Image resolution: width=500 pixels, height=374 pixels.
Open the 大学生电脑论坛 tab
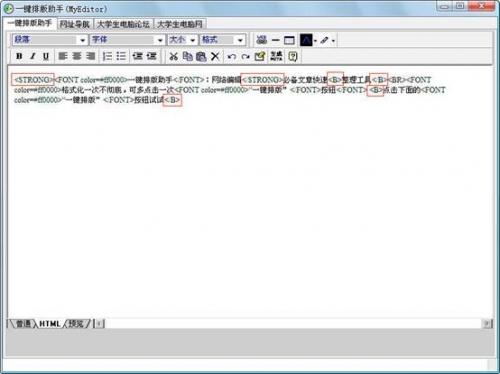123,24
